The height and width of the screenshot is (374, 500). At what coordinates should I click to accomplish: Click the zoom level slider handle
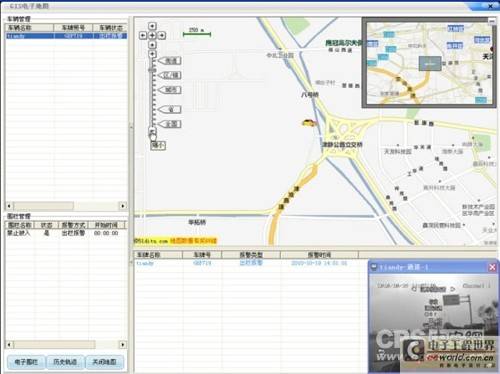[x=152, y=70]
